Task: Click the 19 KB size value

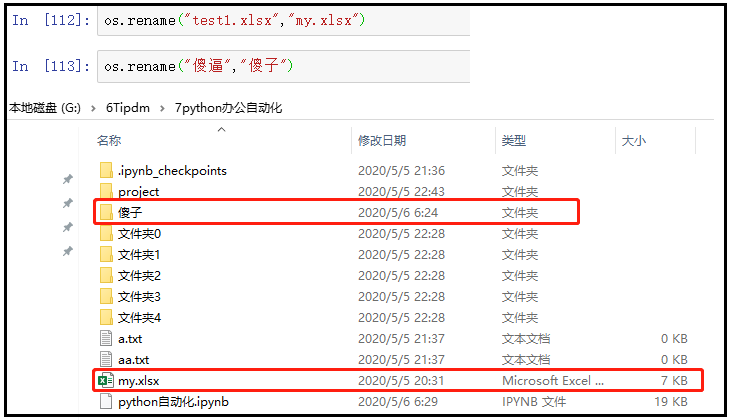Action: (x=671, y=401)
